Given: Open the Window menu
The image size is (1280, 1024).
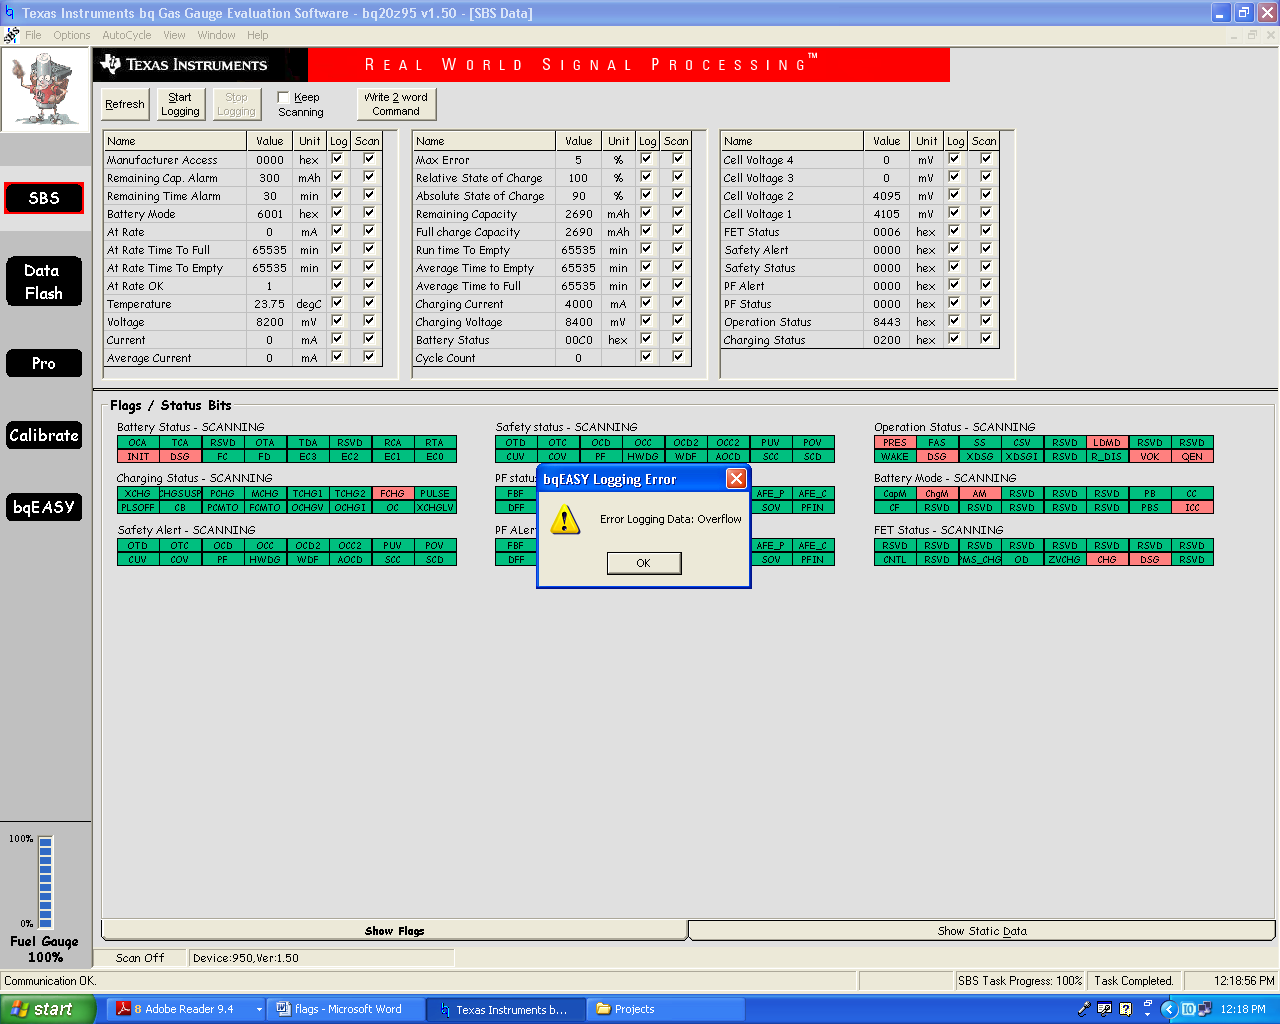Looking at the screenshot, I should [x=216, y=35].
